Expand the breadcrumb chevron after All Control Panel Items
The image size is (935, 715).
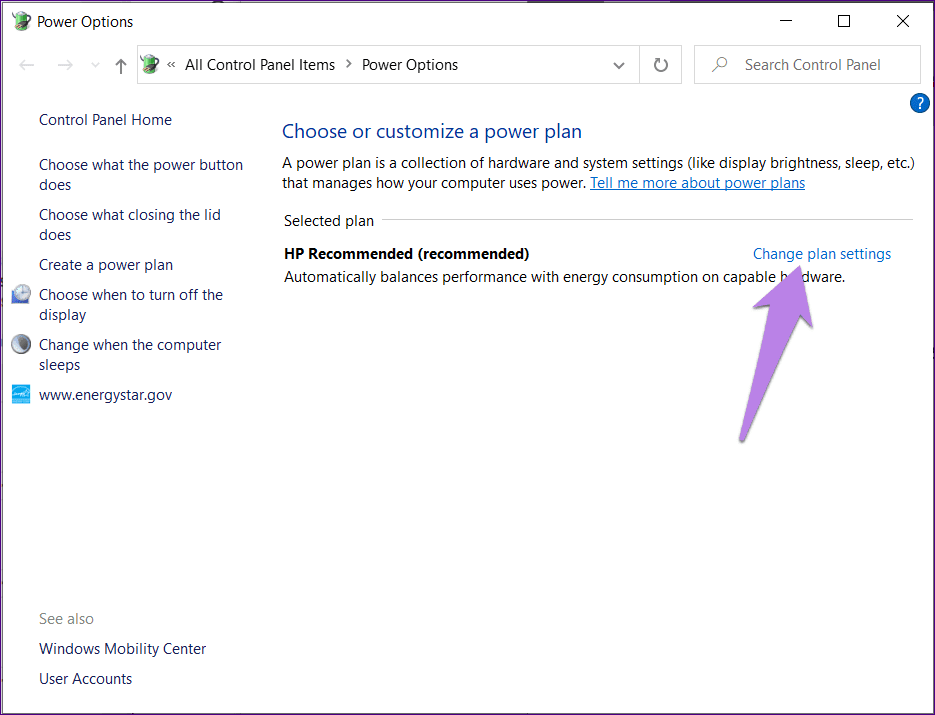click(349, 64)
